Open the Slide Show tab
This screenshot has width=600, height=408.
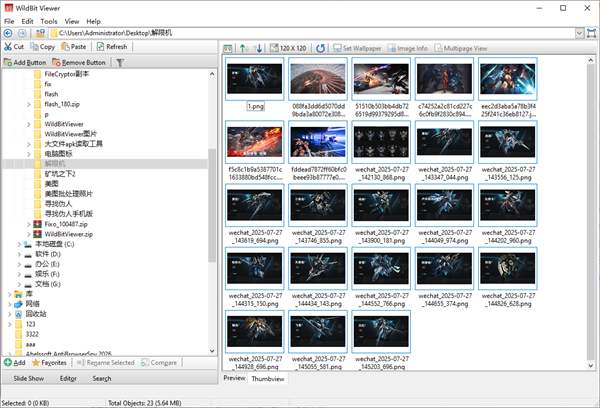pos(28,379)
